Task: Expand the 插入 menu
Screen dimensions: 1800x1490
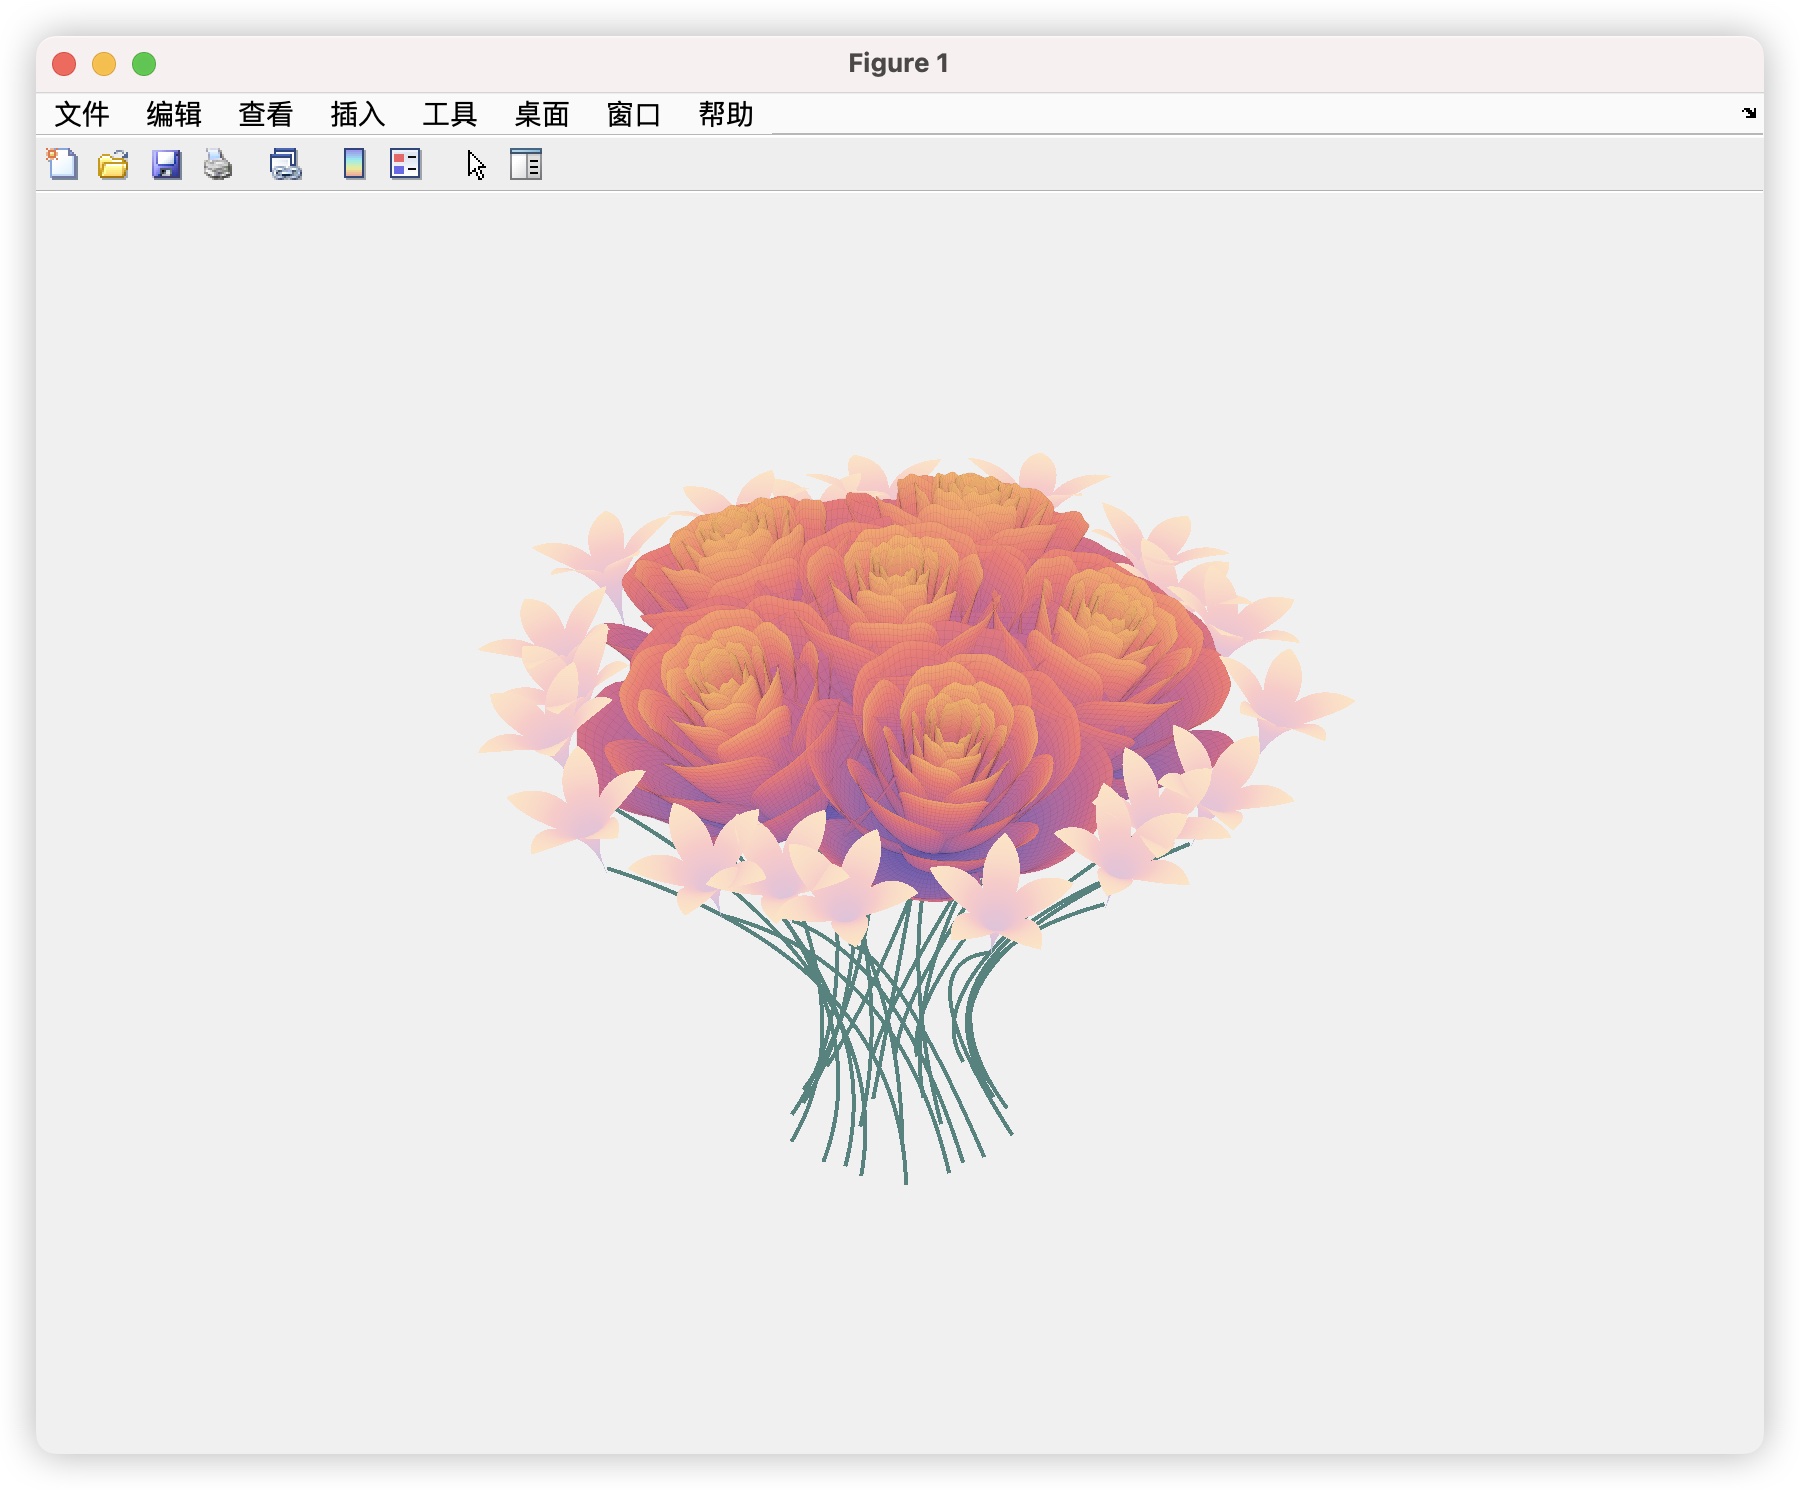Action: point(358,114)
